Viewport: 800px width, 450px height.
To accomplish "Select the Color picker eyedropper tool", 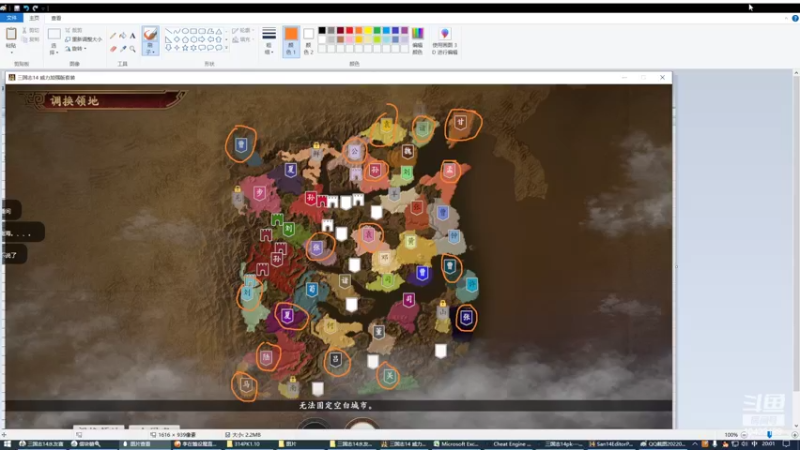I will 123,49.
